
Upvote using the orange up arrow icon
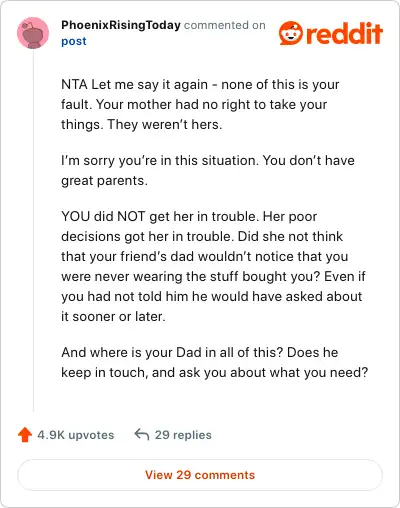pyautogui.click(x=25, y=435)
